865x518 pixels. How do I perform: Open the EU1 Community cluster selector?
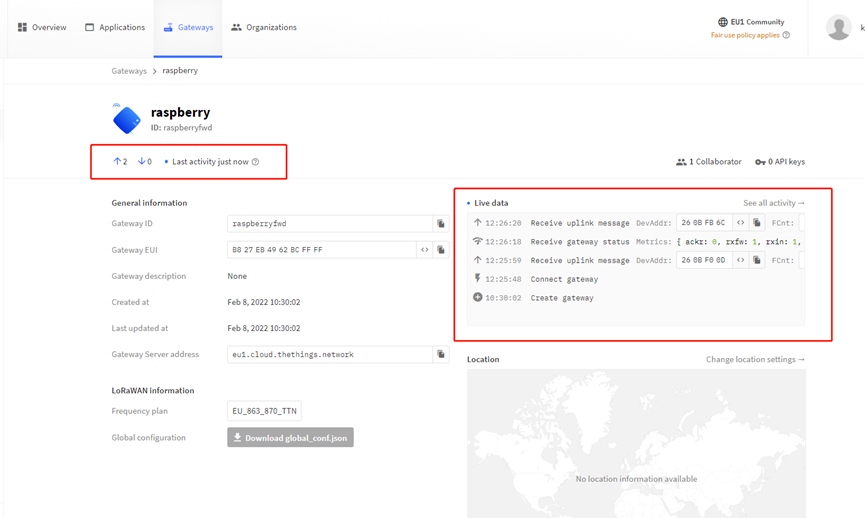click(x=751, y=22)
